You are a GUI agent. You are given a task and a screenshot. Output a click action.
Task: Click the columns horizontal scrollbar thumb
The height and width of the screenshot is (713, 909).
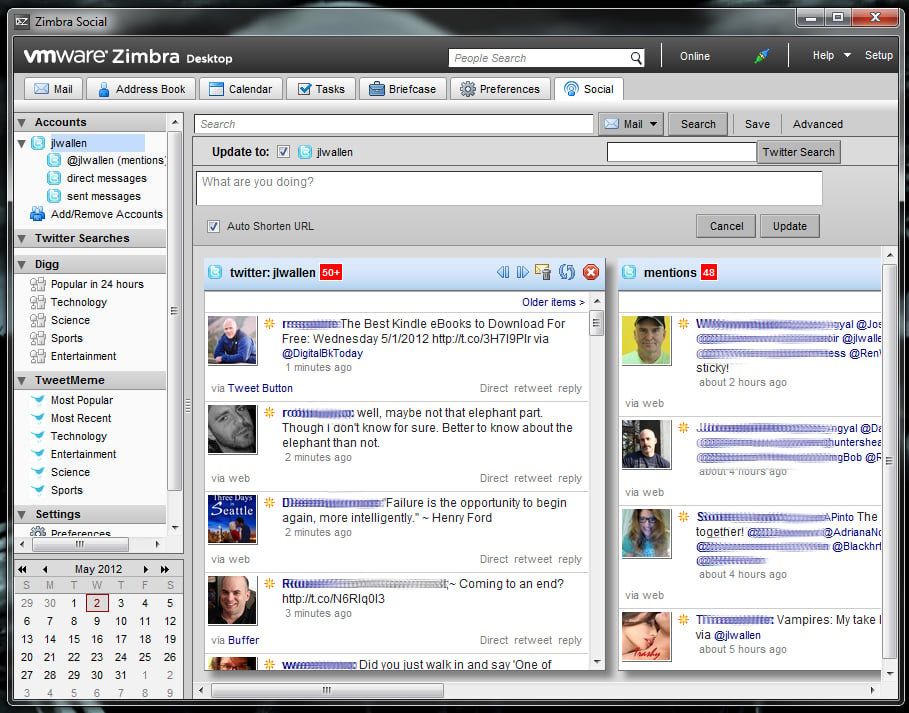coord(328,690)
